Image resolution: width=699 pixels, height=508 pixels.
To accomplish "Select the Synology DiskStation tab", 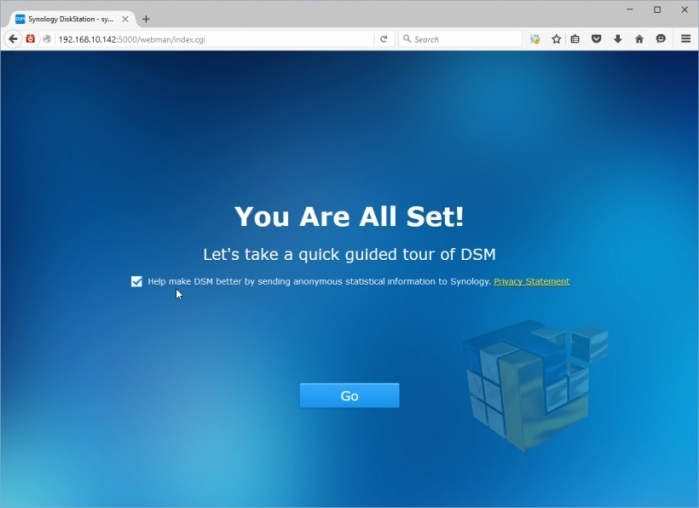I will (71, 19).
